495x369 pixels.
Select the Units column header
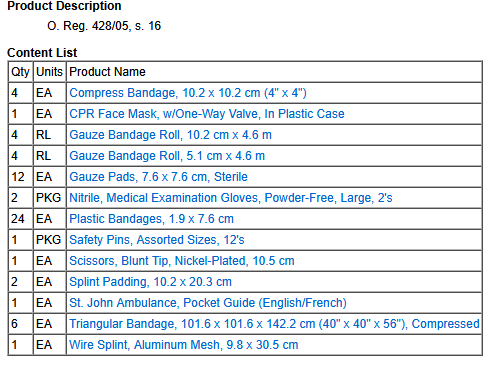point(49,72)
